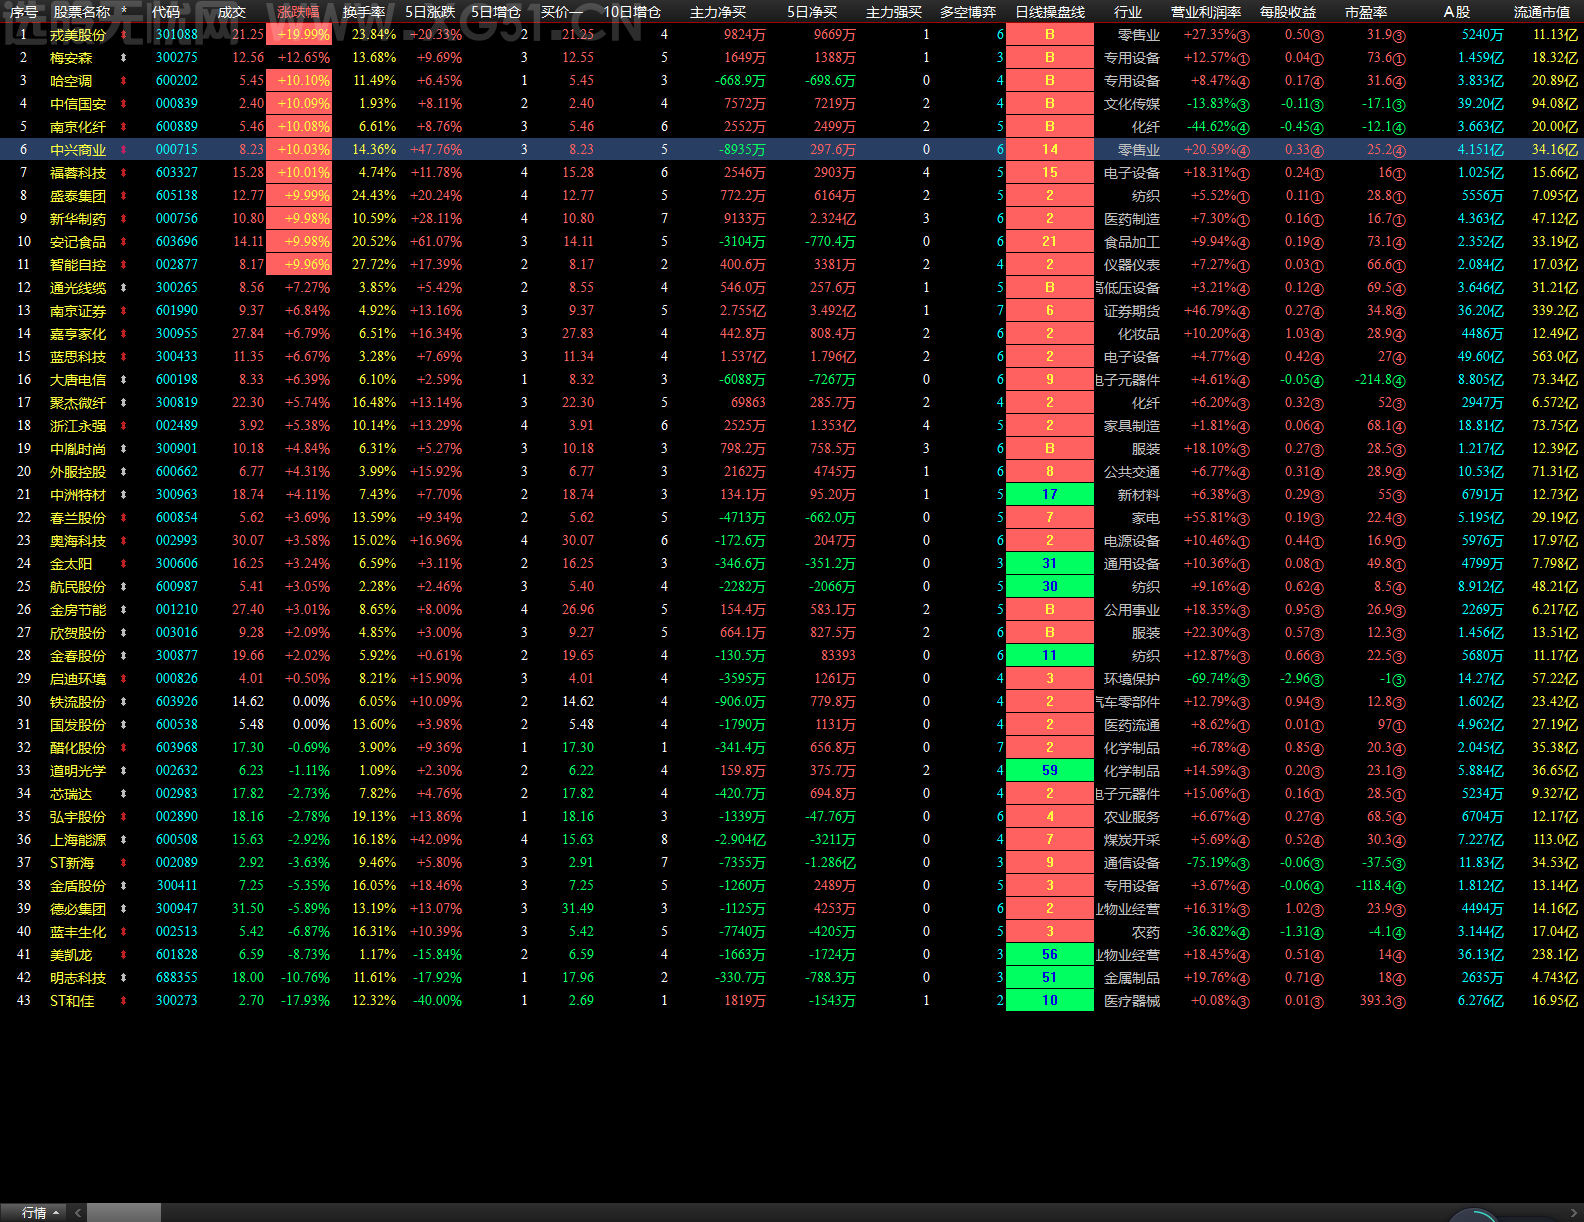The height and width of the screenshot is (1222, 1584).
Task: Click the marker icon beside 金太阳
Action: (x=124, y=564)
